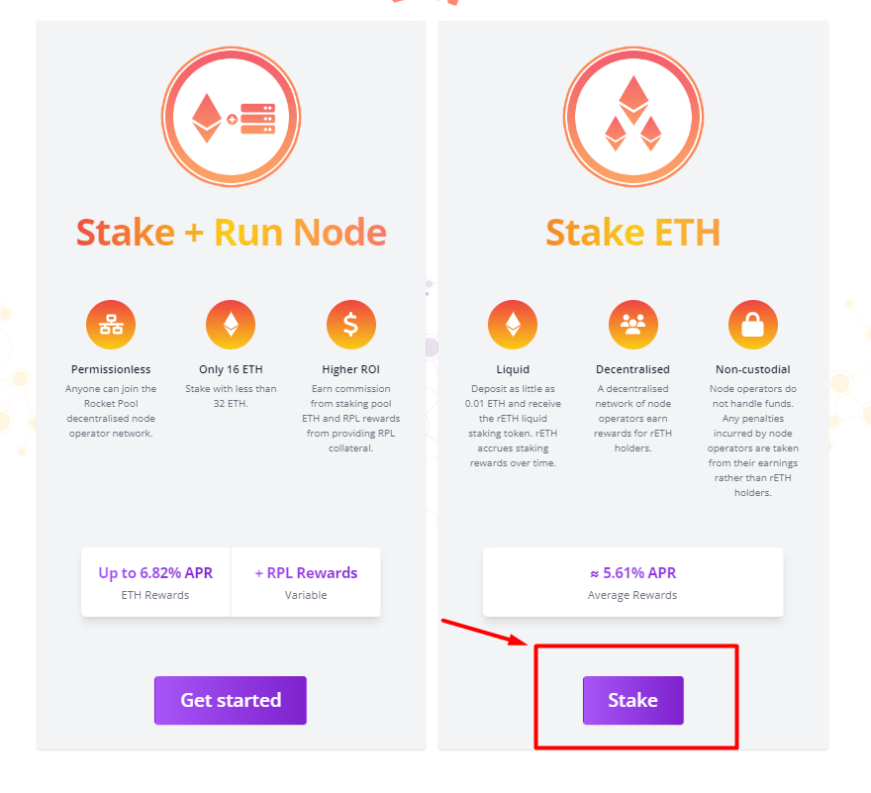Click the Up to 6.82% APR card
The image size is (871, 793).
point(155,582)
